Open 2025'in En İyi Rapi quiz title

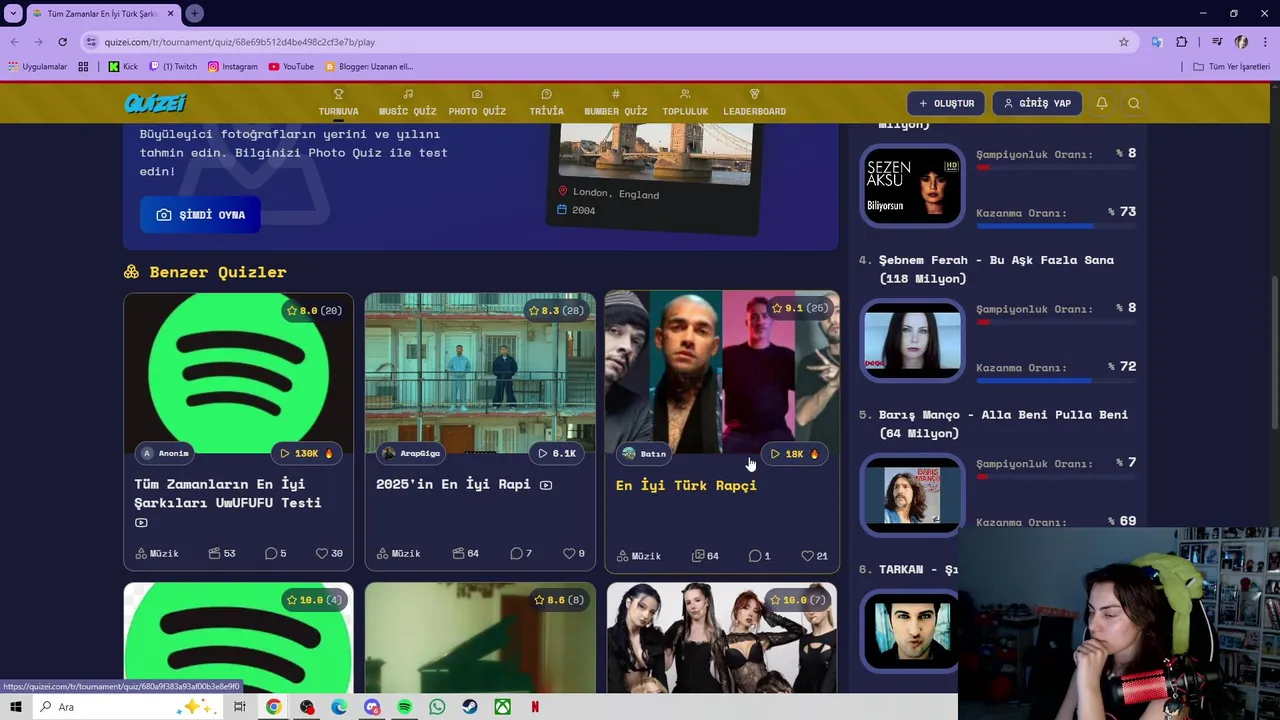click(453, 484)
